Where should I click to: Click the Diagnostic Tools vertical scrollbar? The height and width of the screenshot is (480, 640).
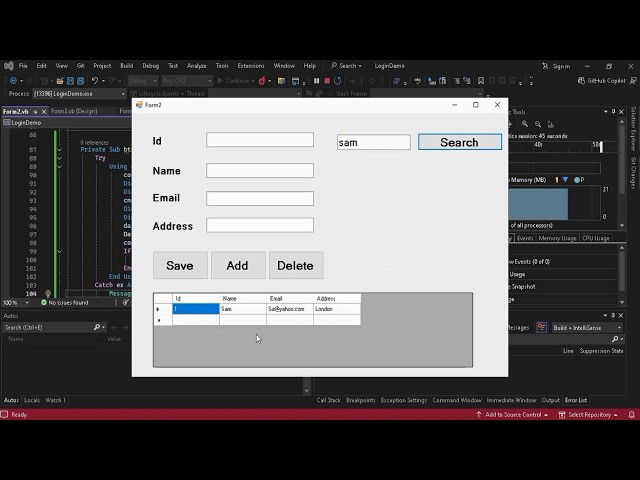[622, 173]
